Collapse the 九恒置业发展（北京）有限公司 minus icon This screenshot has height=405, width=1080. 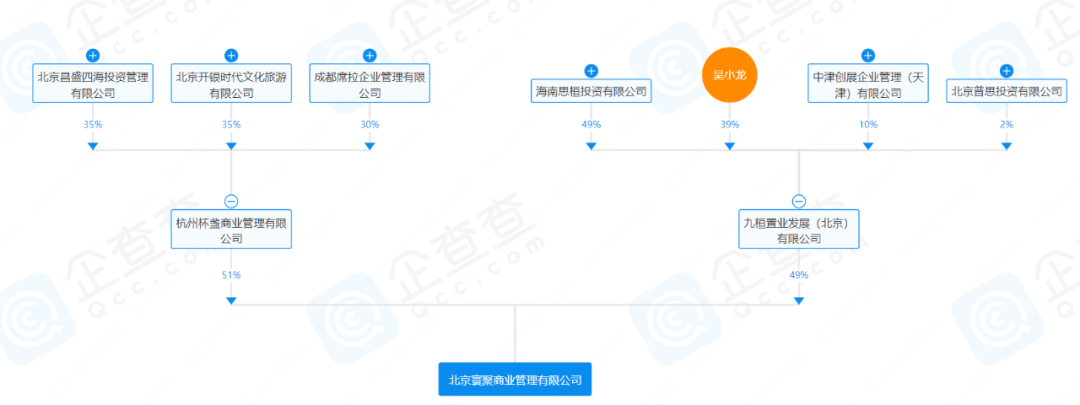[x=799, y=201]
